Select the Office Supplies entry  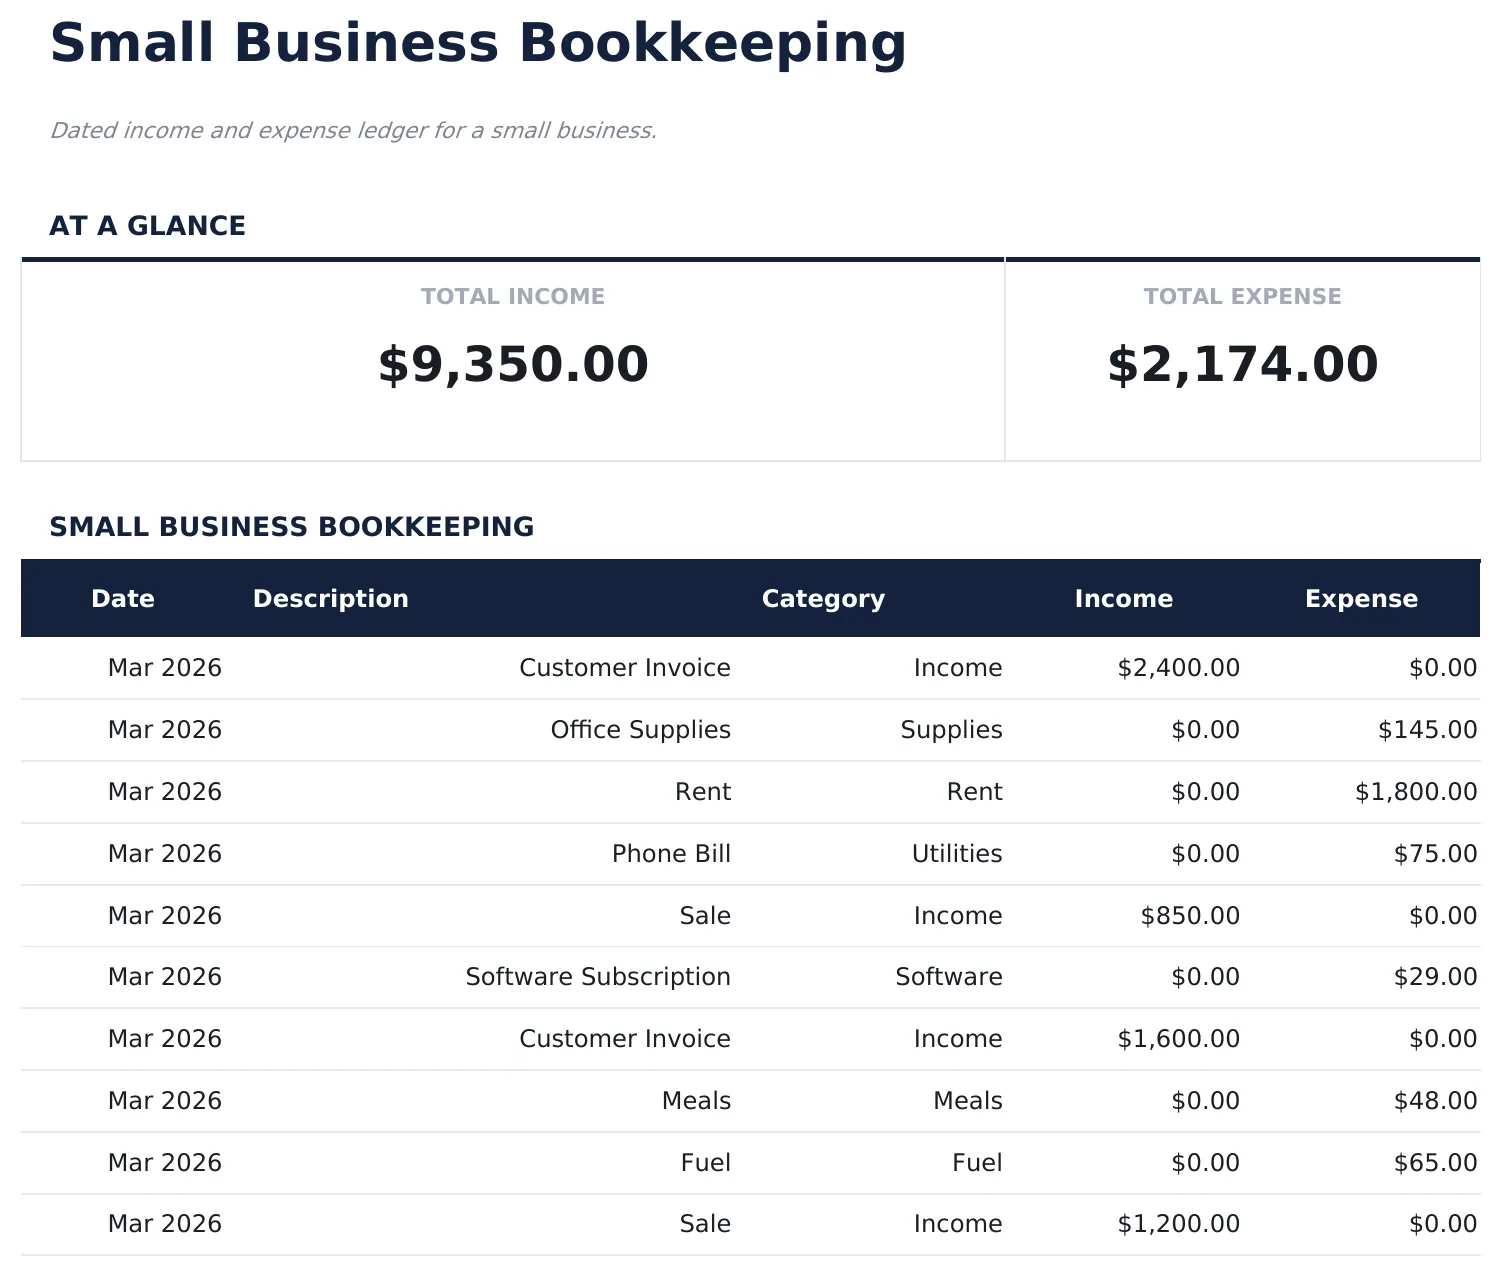tap(640, 729)
